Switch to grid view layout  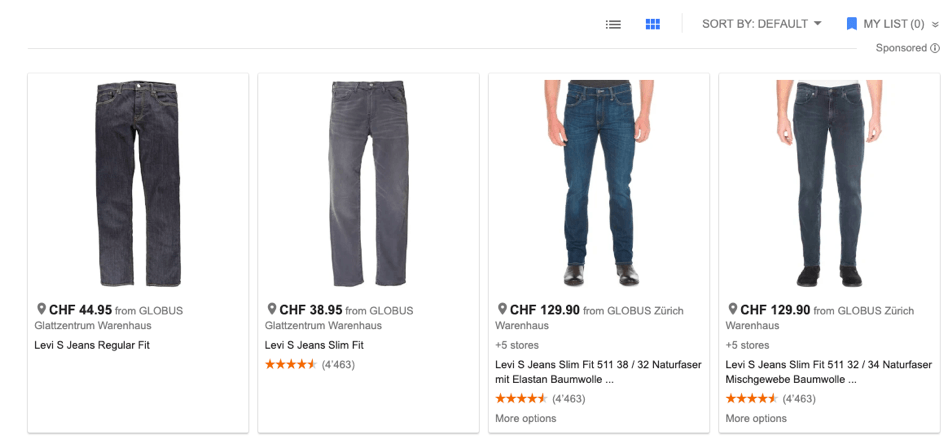(x=653, y=24)
